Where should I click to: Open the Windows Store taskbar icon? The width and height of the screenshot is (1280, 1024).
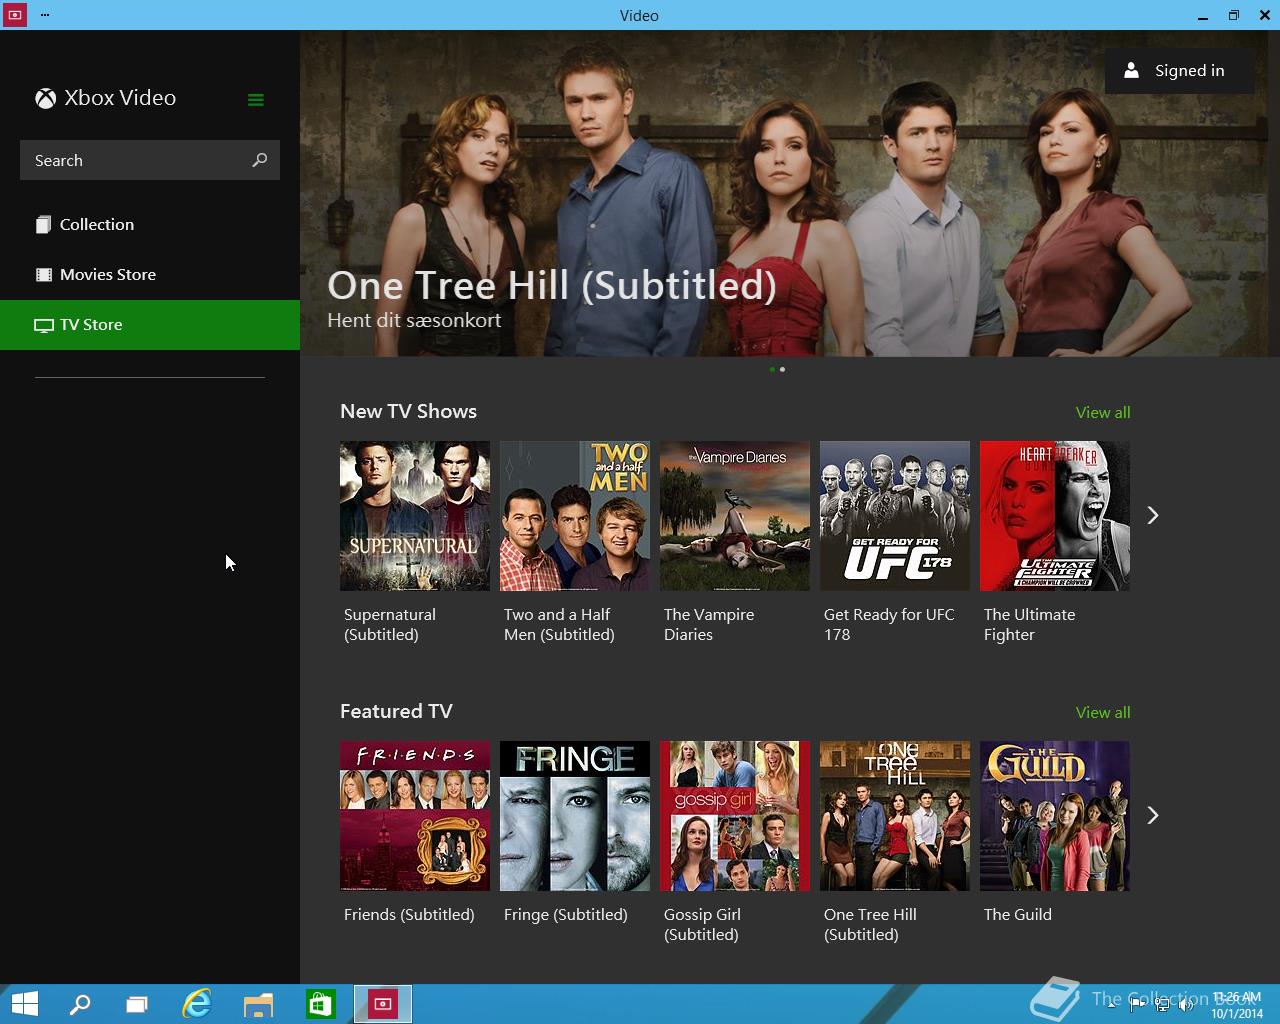pos(320,1004)
